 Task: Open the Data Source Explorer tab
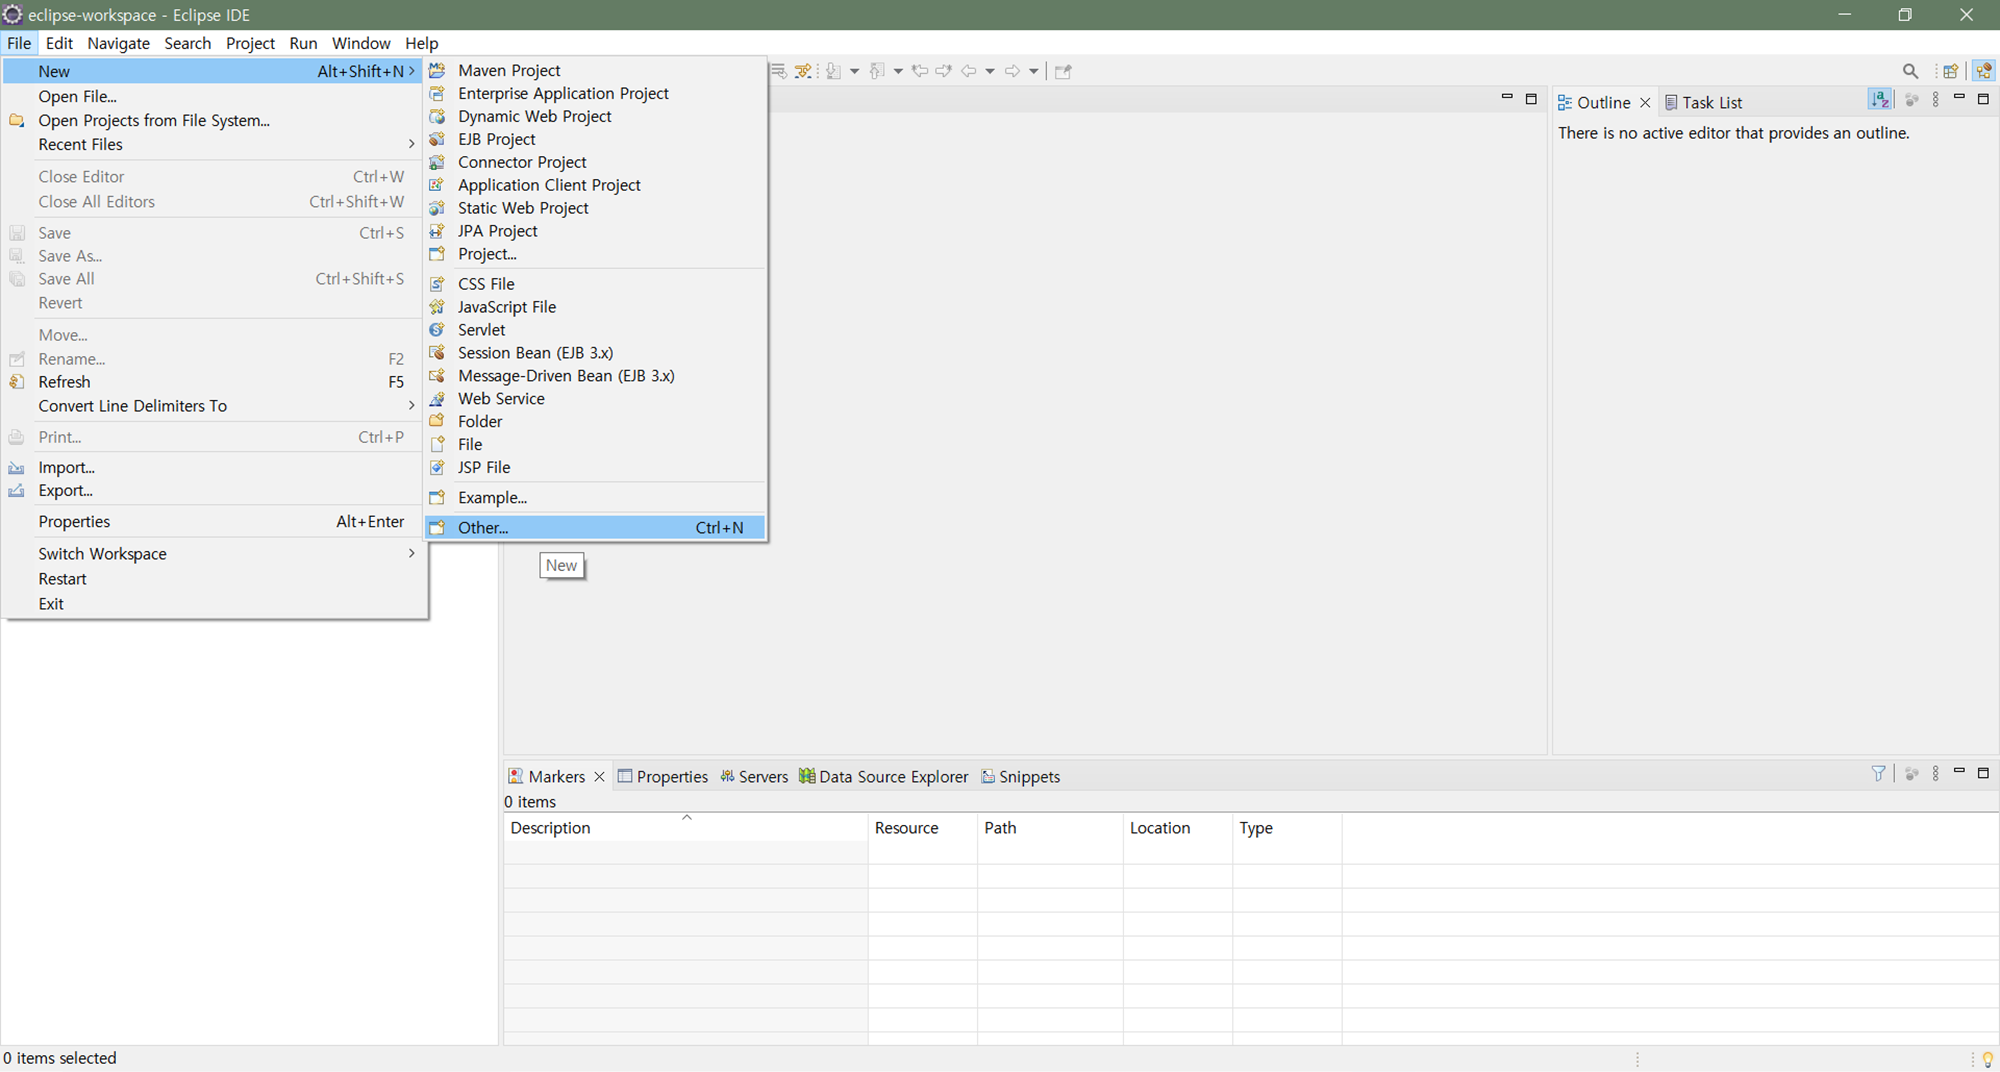click(884, 777)
